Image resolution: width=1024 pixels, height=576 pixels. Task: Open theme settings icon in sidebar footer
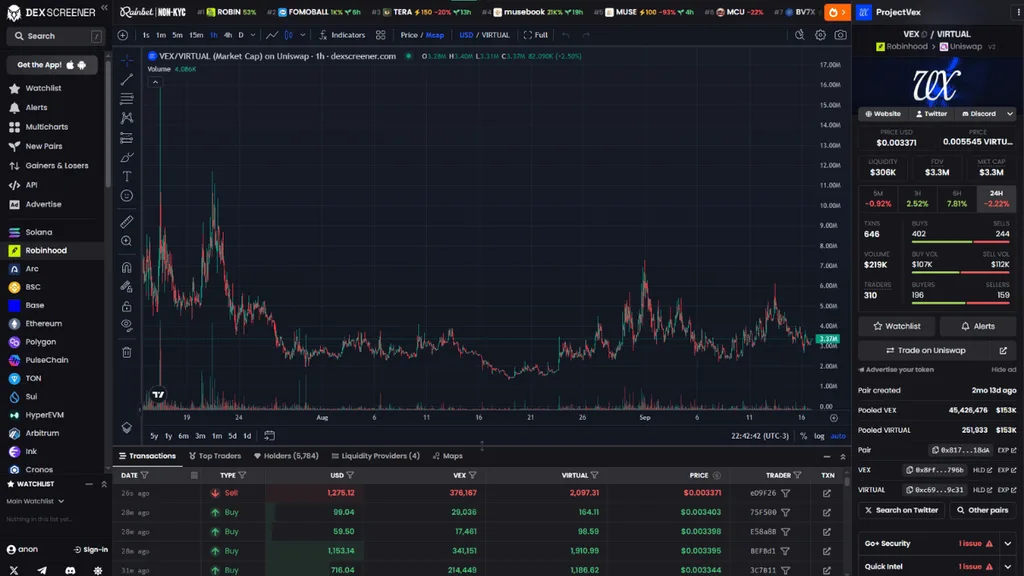pyautogui.click(x=98, y=570)
